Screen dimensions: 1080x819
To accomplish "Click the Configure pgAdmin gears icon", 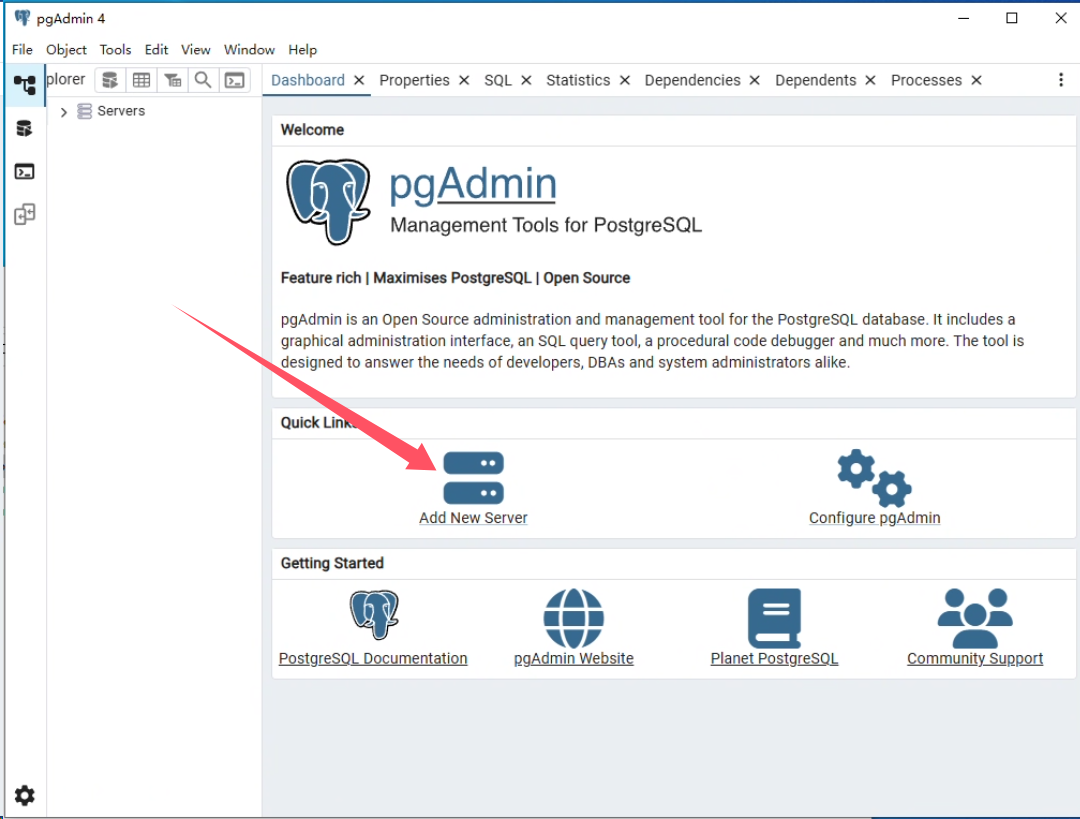I will click(x=874, y=477).
